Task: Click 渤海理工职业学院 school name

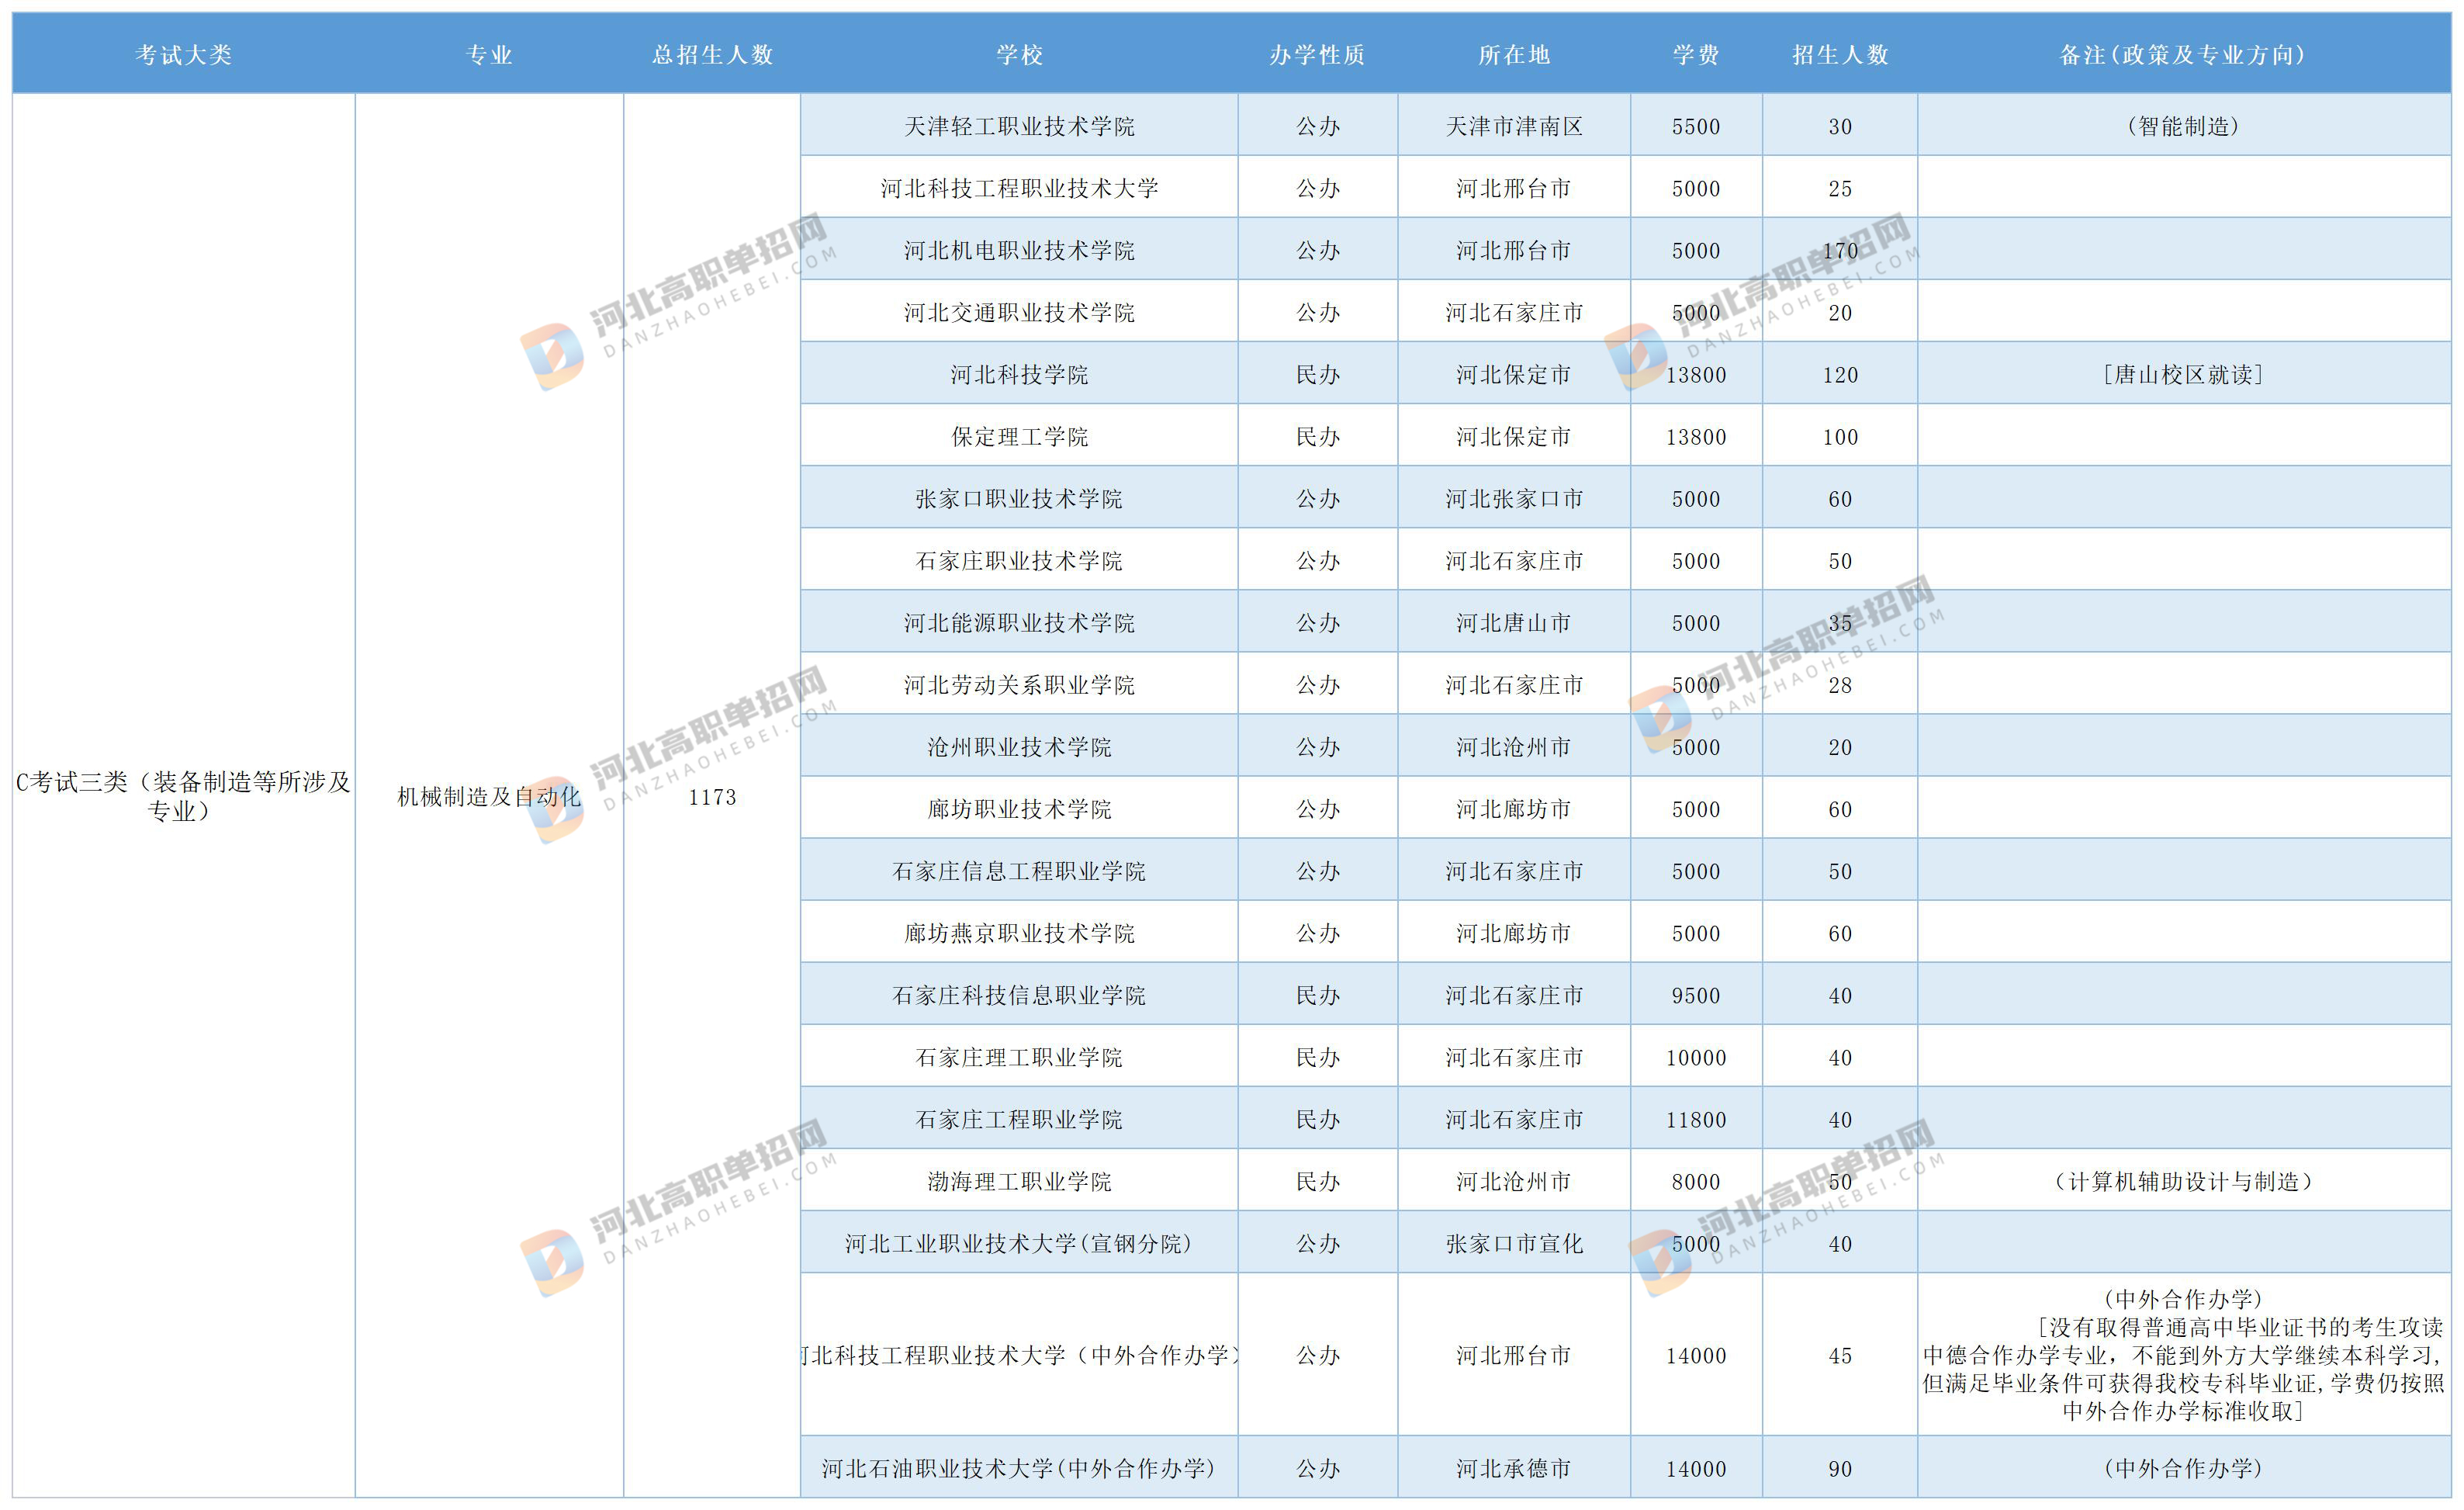Action: coord(1019,1181)
